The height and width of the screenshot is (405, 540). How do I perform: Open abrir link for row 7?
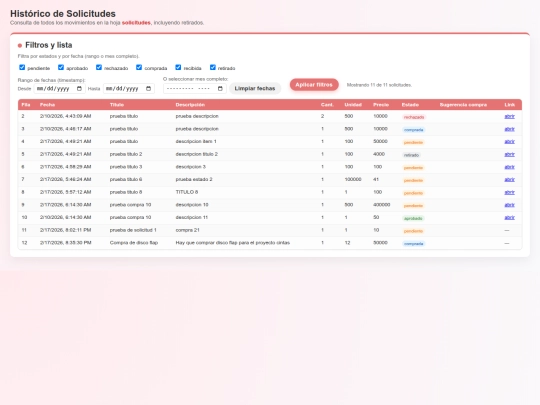pyautogui.click(x=509, y=179)
